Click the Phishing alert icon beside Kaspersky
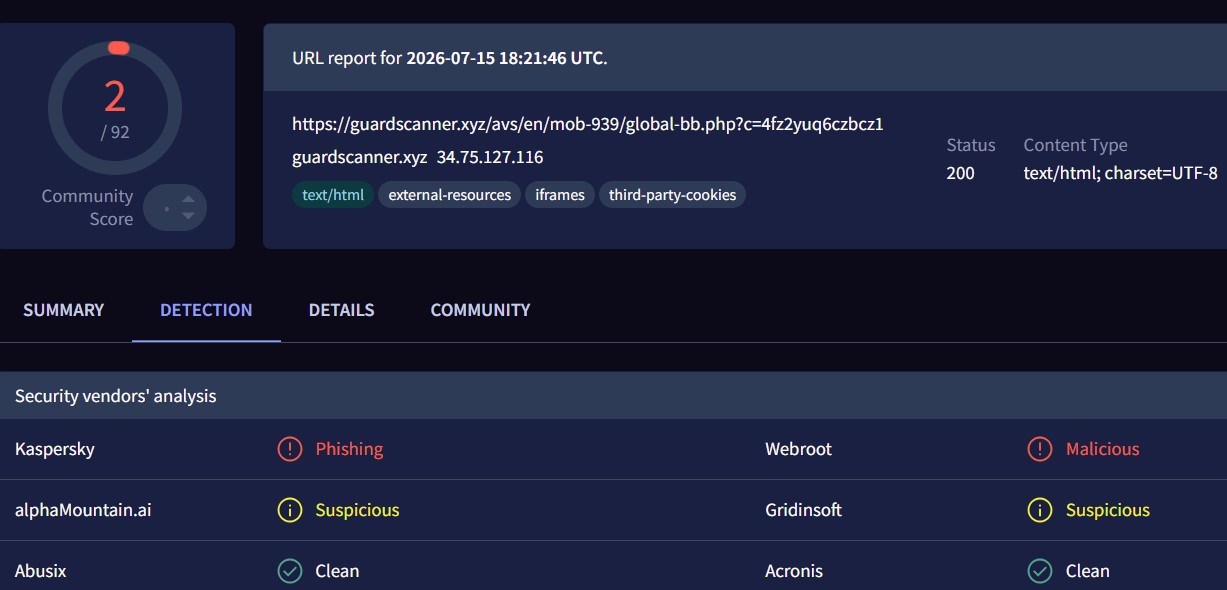Screen dimensions: 1227x590 pos(289,449)
